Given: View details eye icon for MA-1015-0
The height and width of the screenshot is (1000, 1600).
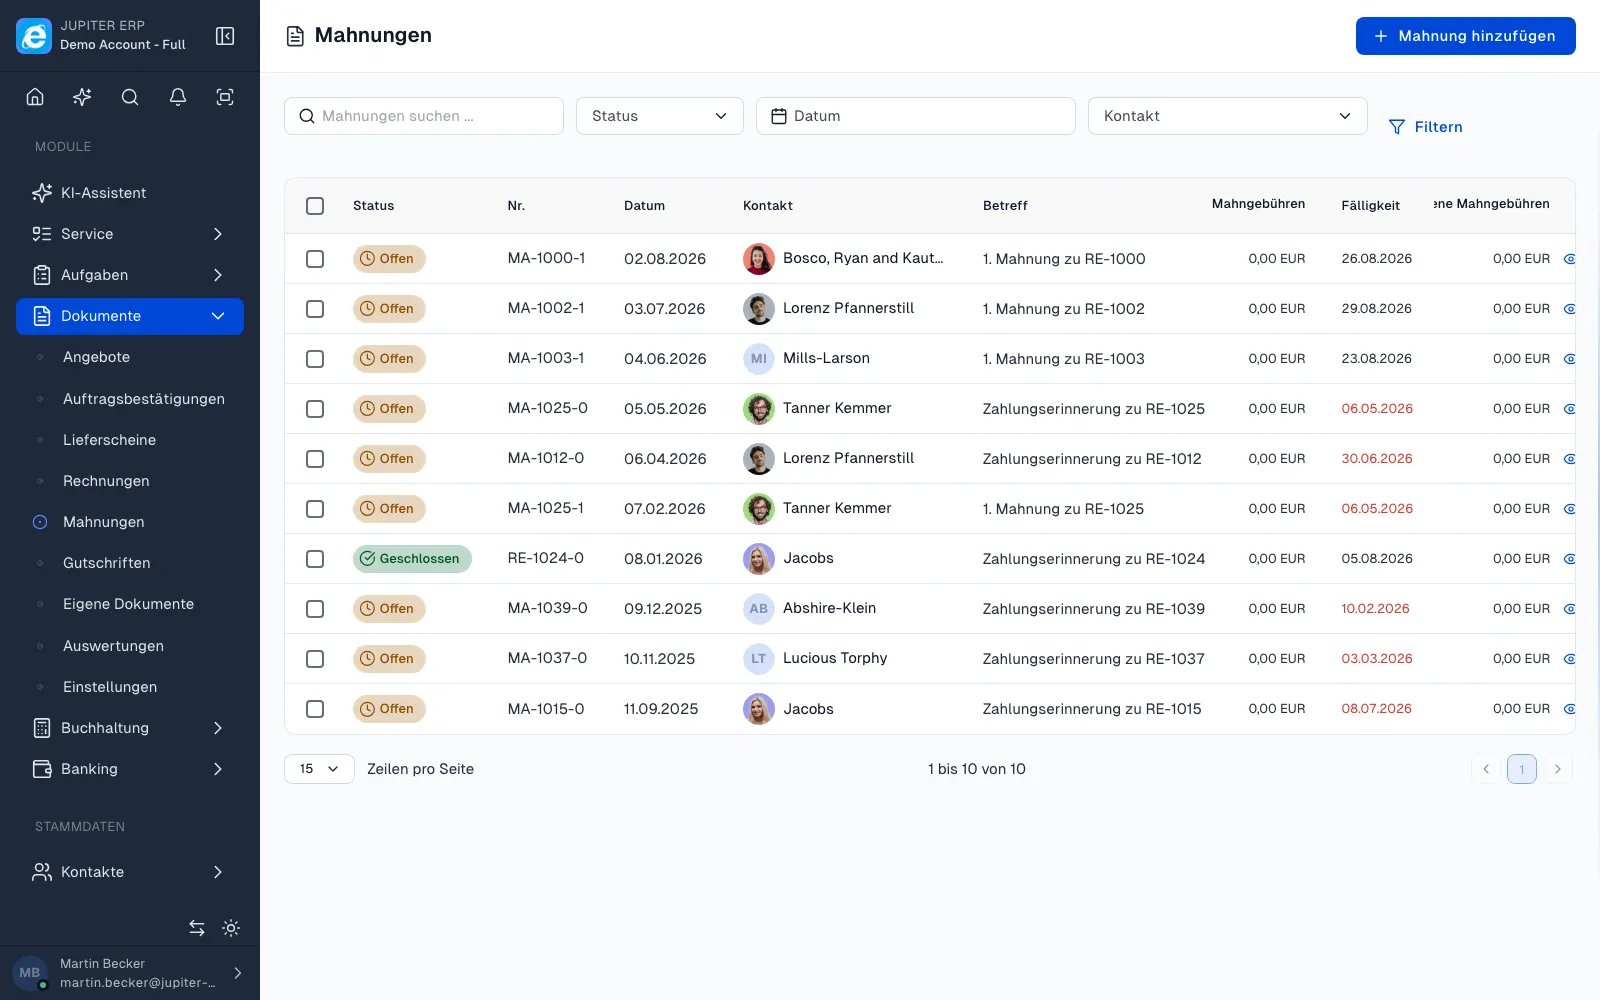Looking at the screenshot, I should click(1569, 709).
